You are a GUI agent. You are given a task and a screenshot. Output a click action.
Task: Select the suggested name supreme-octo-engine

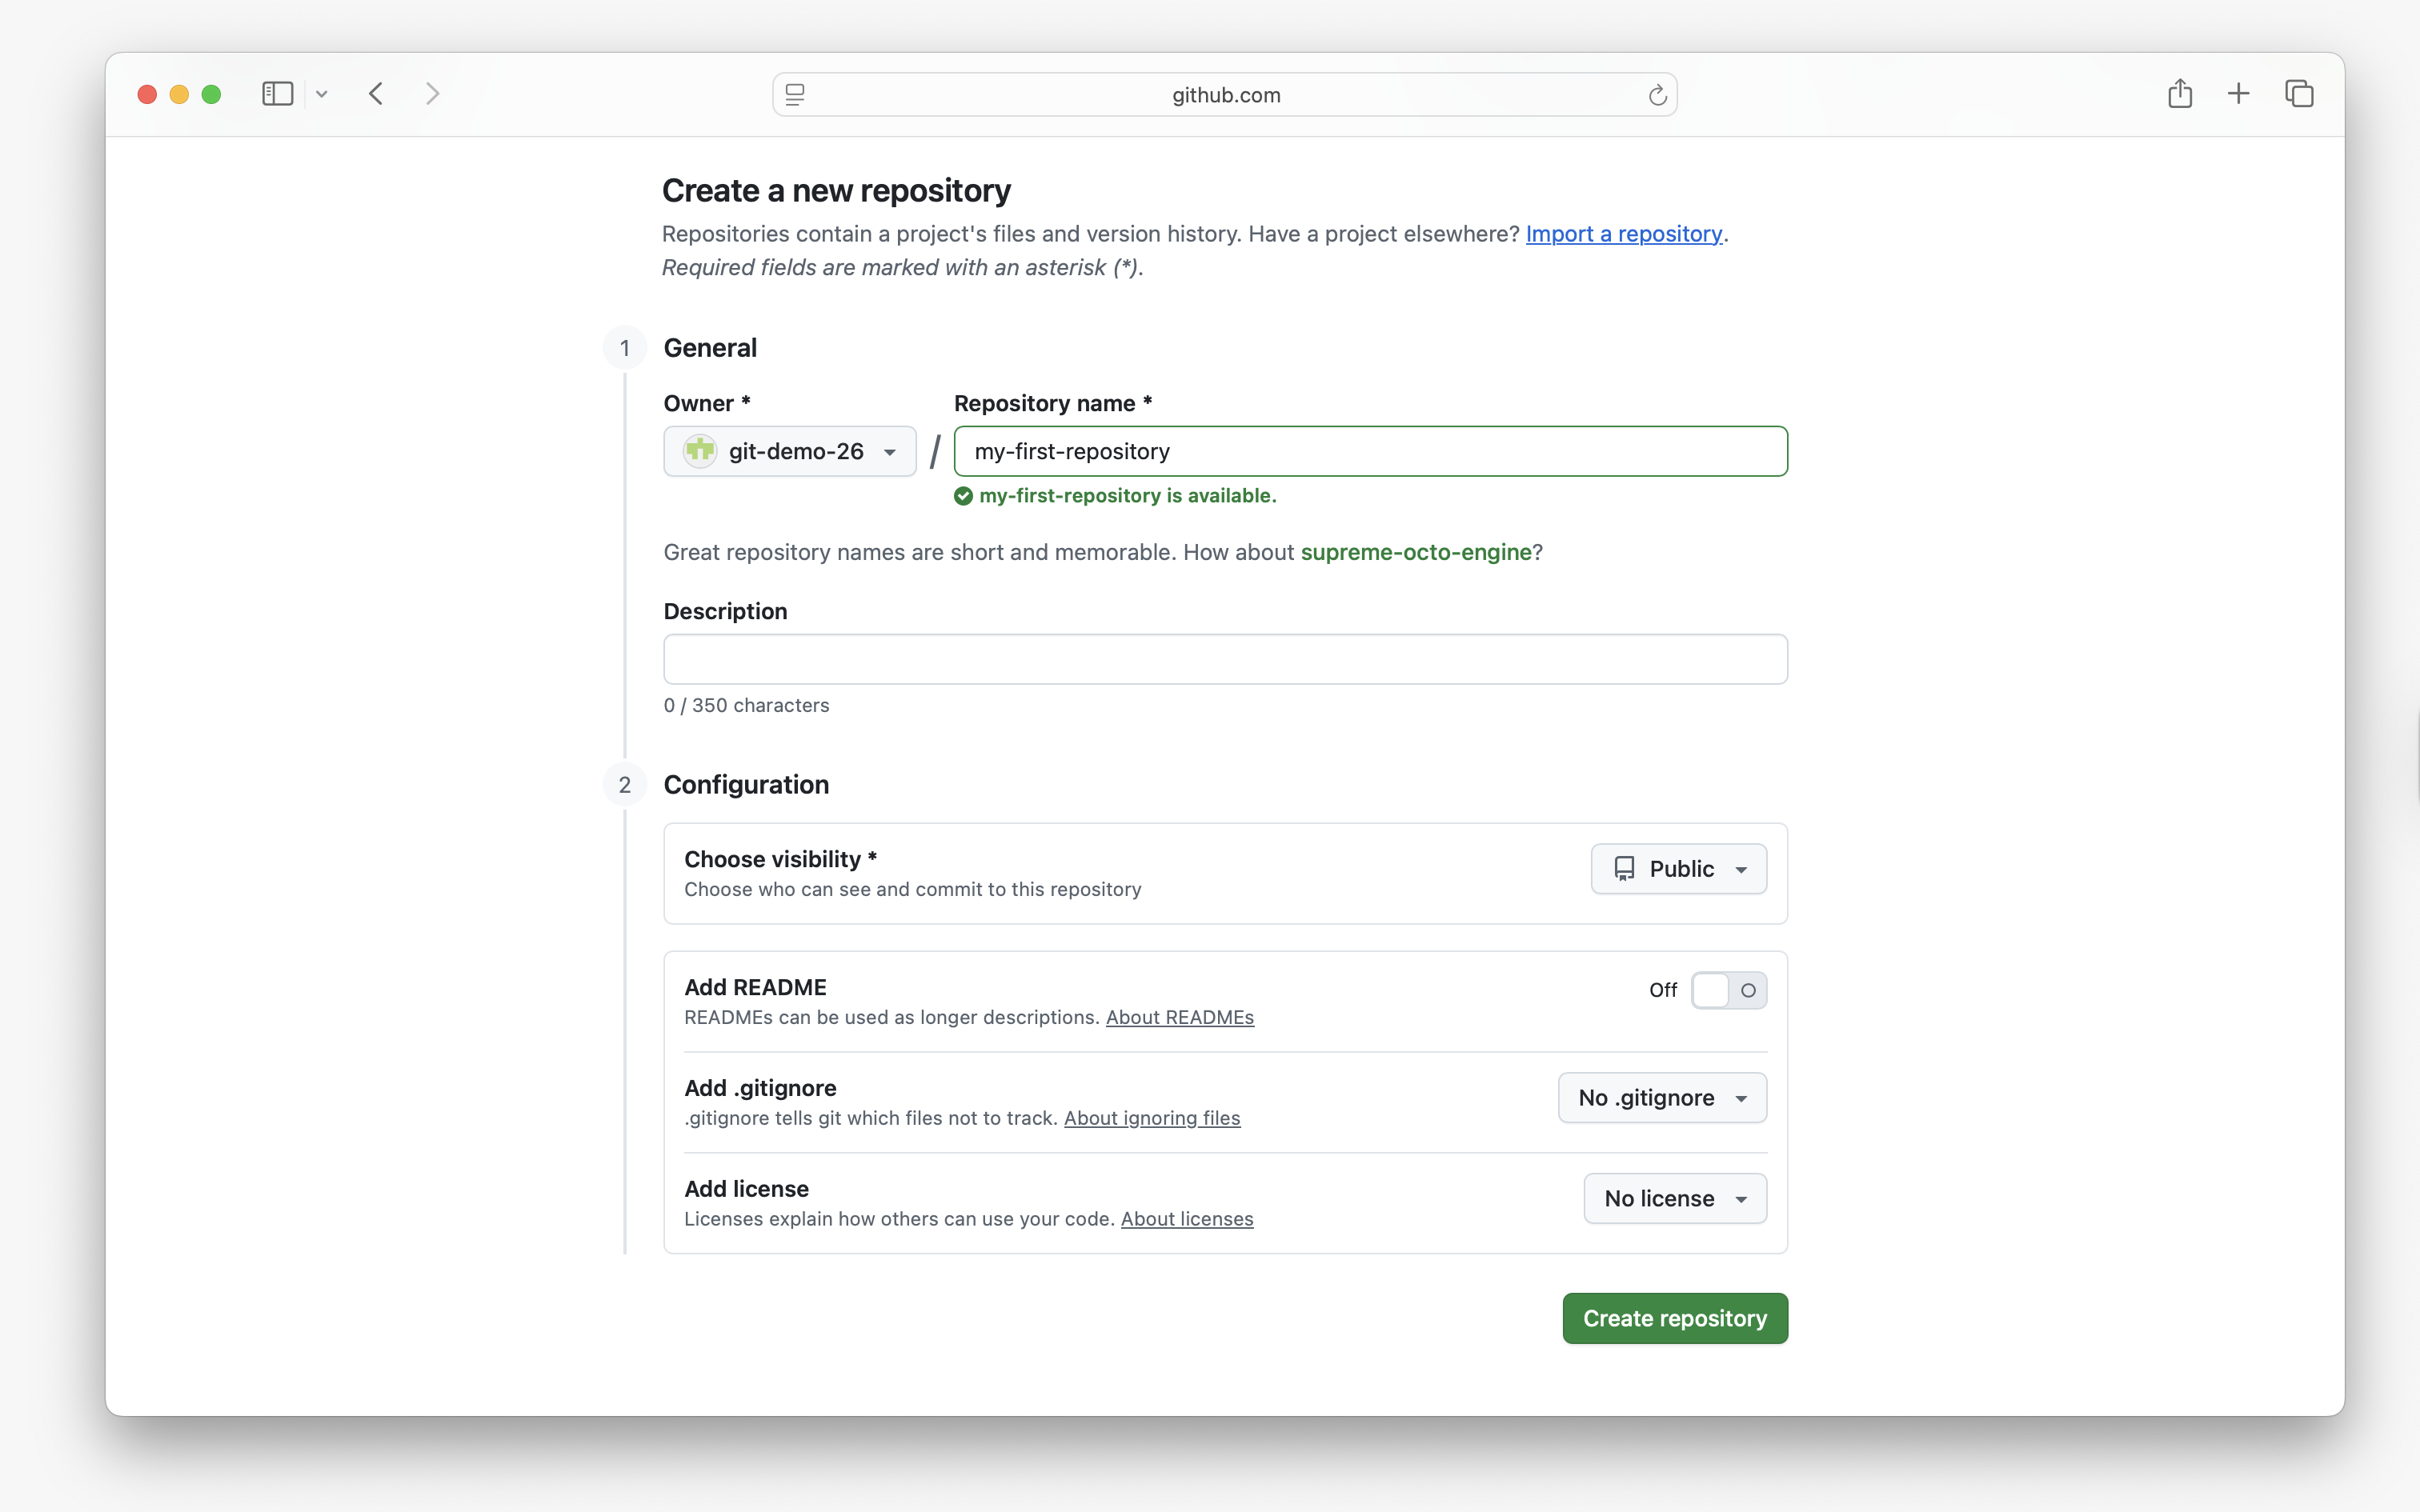(x=1416, y=551)
